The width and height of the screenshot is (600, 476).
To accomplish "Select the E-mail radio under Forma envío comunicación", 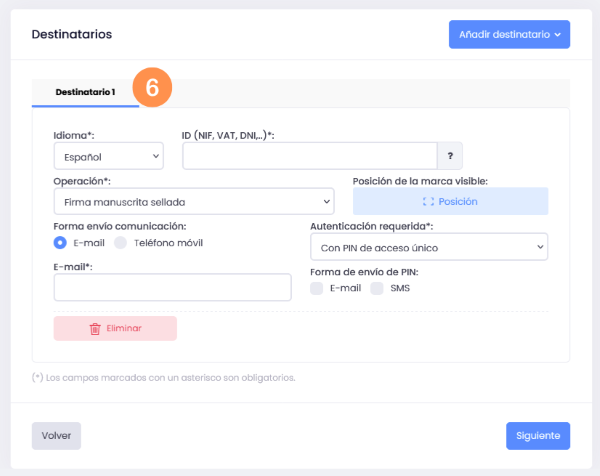I will [60, 243].
